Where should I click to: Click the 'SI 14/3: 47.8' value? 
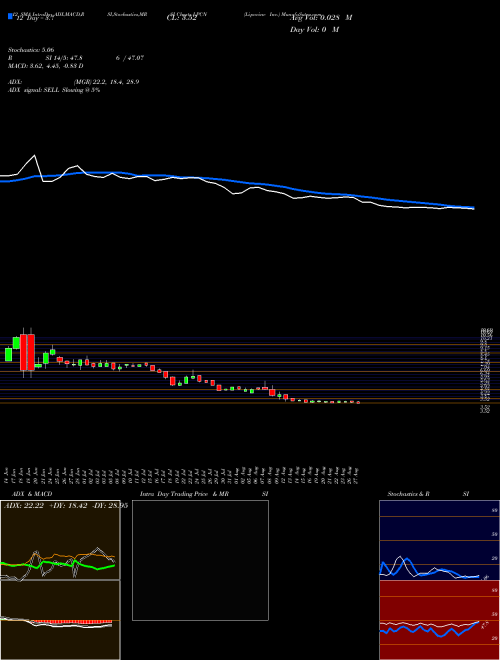click(64, 58)
